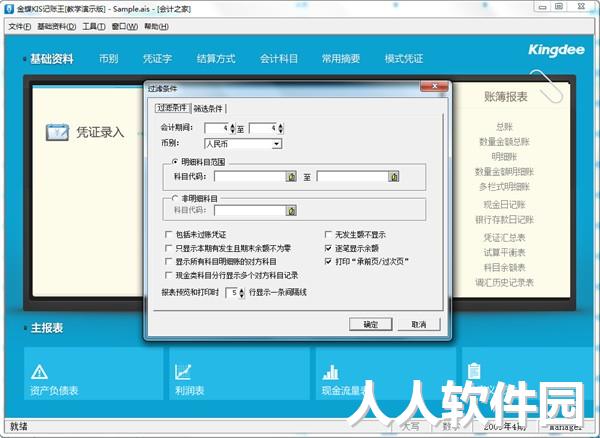
Task: Open the 总账 report link
Action: click(504, 127)
